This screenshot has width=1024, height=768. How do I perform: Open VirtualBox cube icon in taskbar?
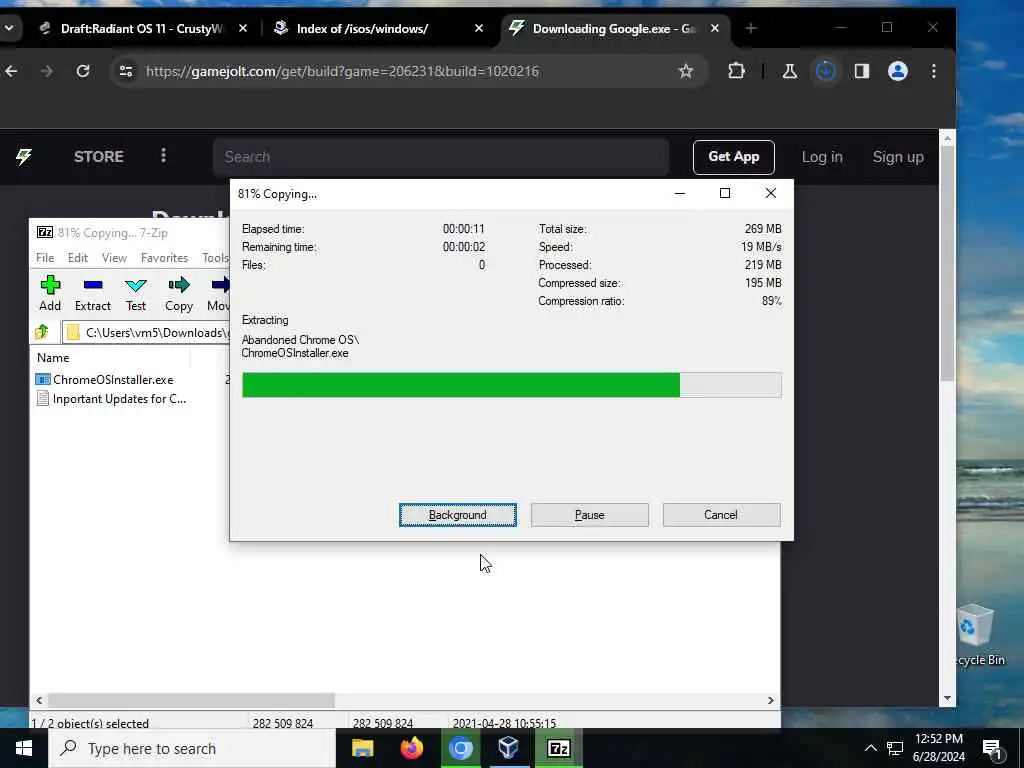[509, 748]
